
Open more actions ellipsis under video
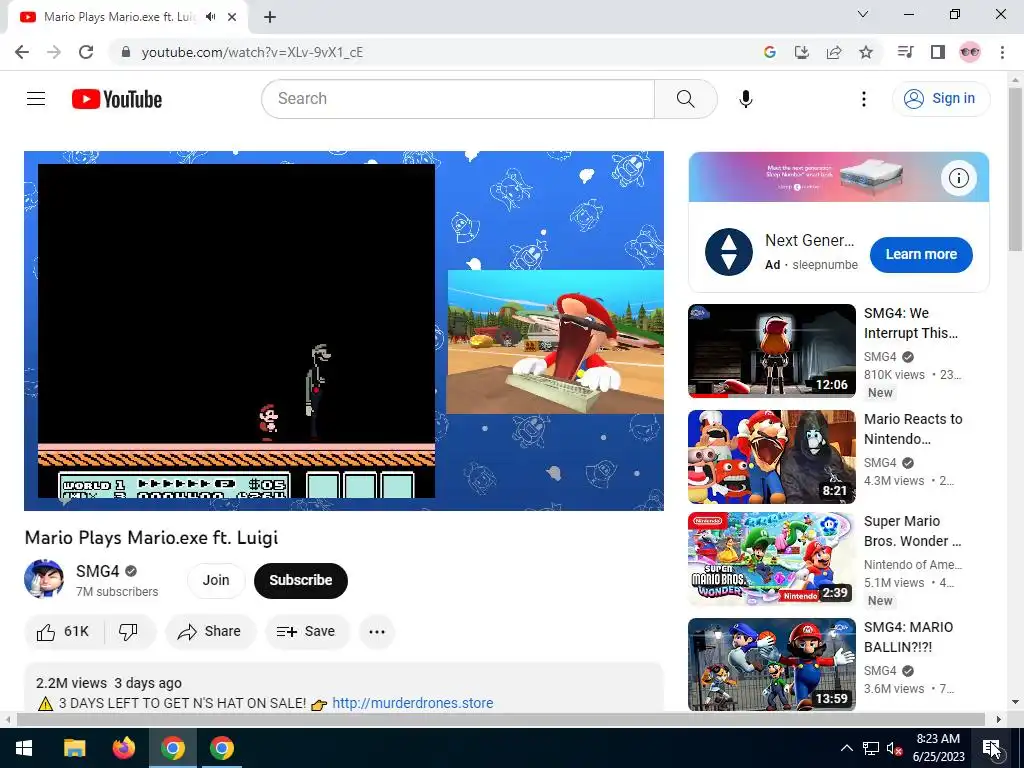pyautogui.click(x=377, y=632)
